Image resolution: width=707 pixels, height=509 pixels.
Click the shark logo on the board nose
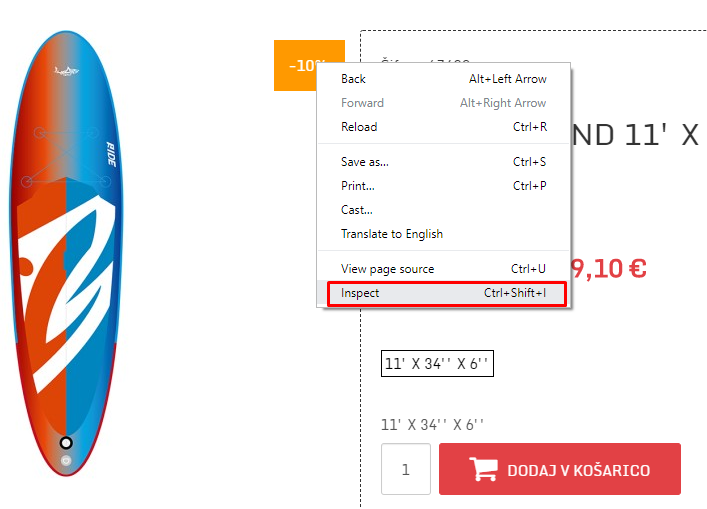pos(66,71)
